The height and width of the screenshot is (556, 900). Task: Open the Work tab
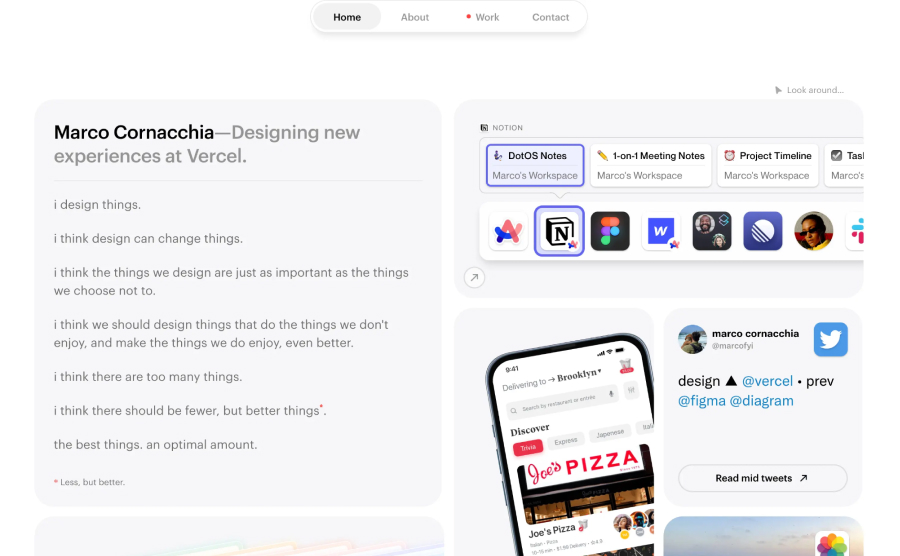[x=483, y=17]
